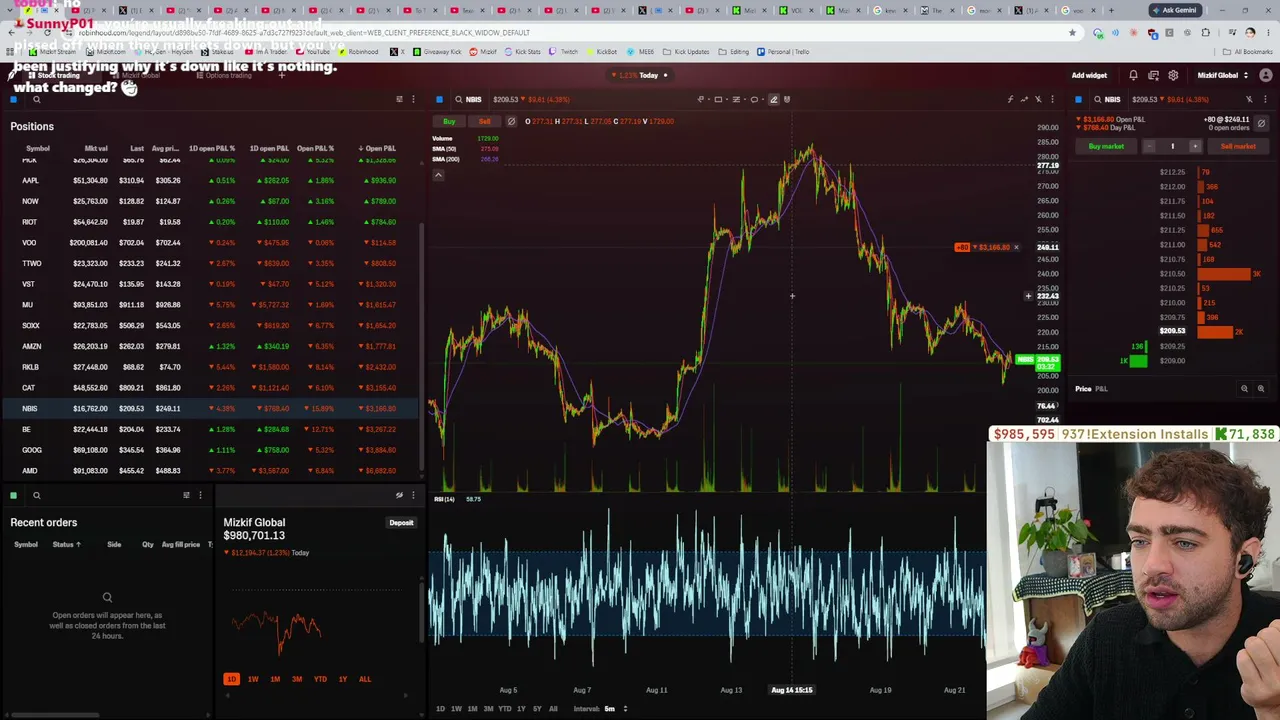Select the highlighted pencil drawing tool on the chart

pos(773,99)
